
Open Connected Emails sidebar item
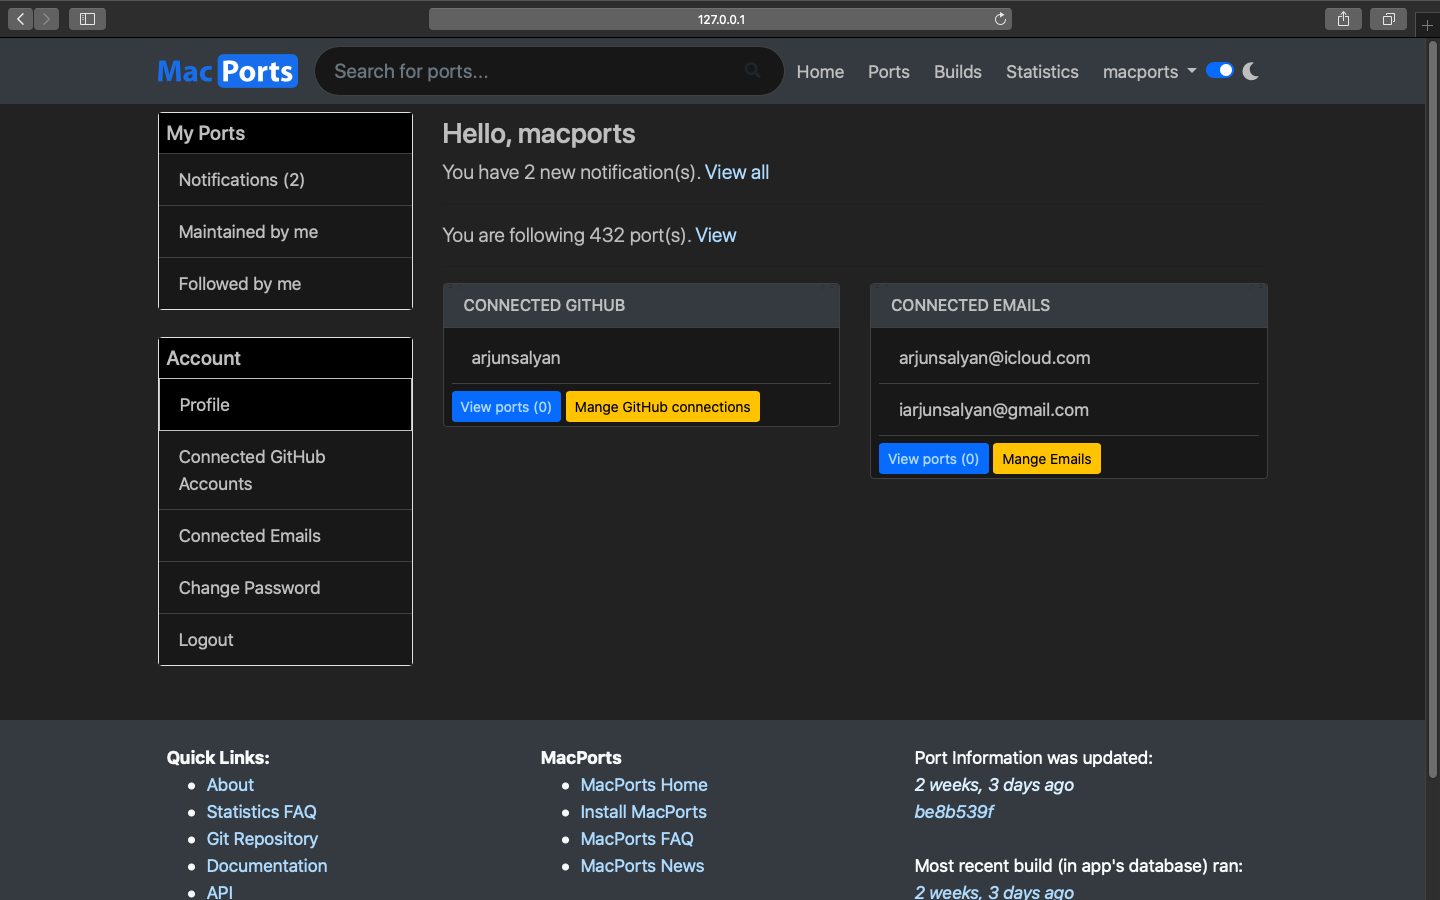pyautogui.click(x=285, y=536)
